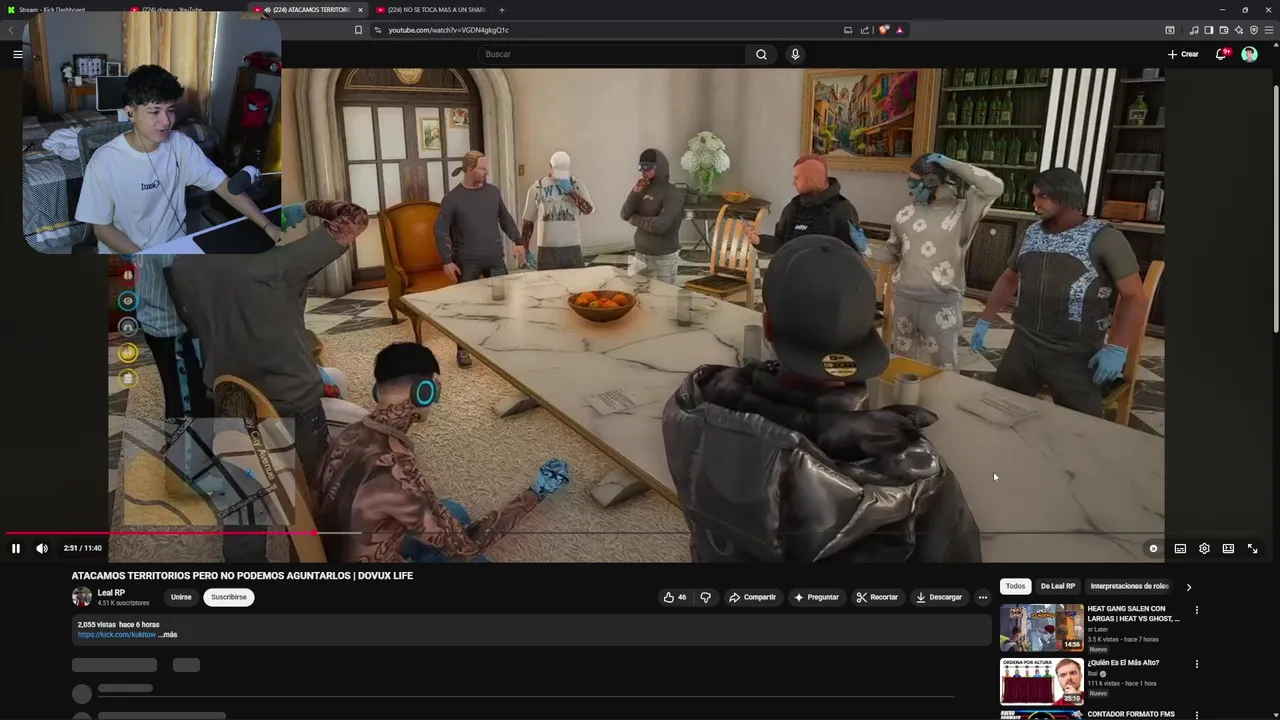Click the Preguntar button
The height and width of the screenshot is (720, 1280).
coord(817,597)
